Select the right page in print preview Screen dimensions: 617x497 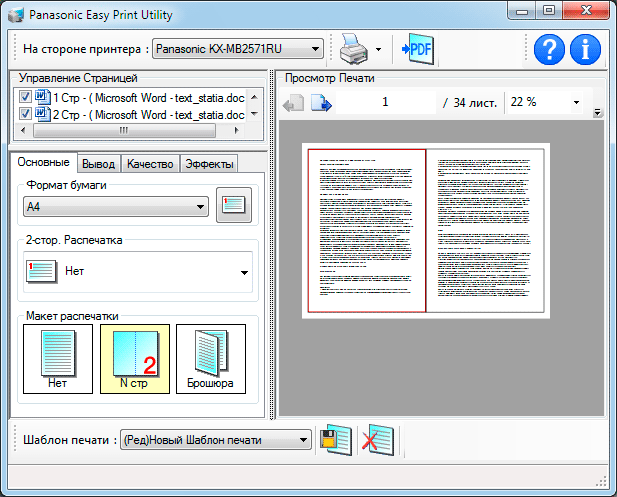pyautogui.click(x=485, y=231)
